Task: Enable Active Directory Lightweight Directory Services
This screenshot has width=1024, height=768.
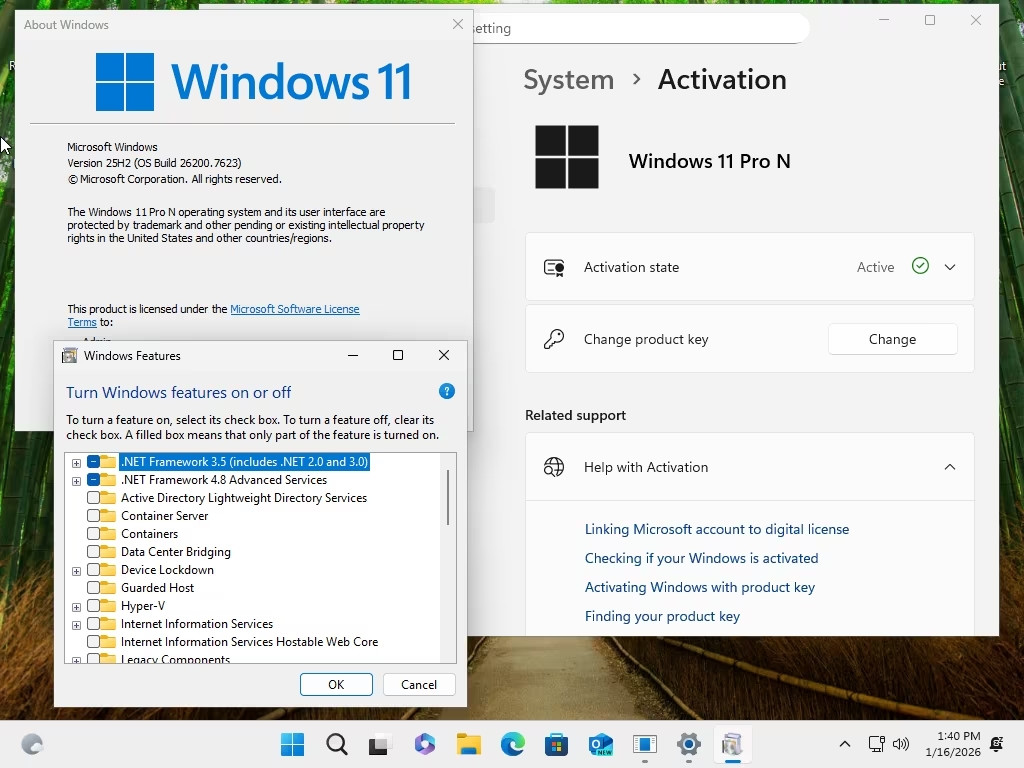Action: pos(93,498)
